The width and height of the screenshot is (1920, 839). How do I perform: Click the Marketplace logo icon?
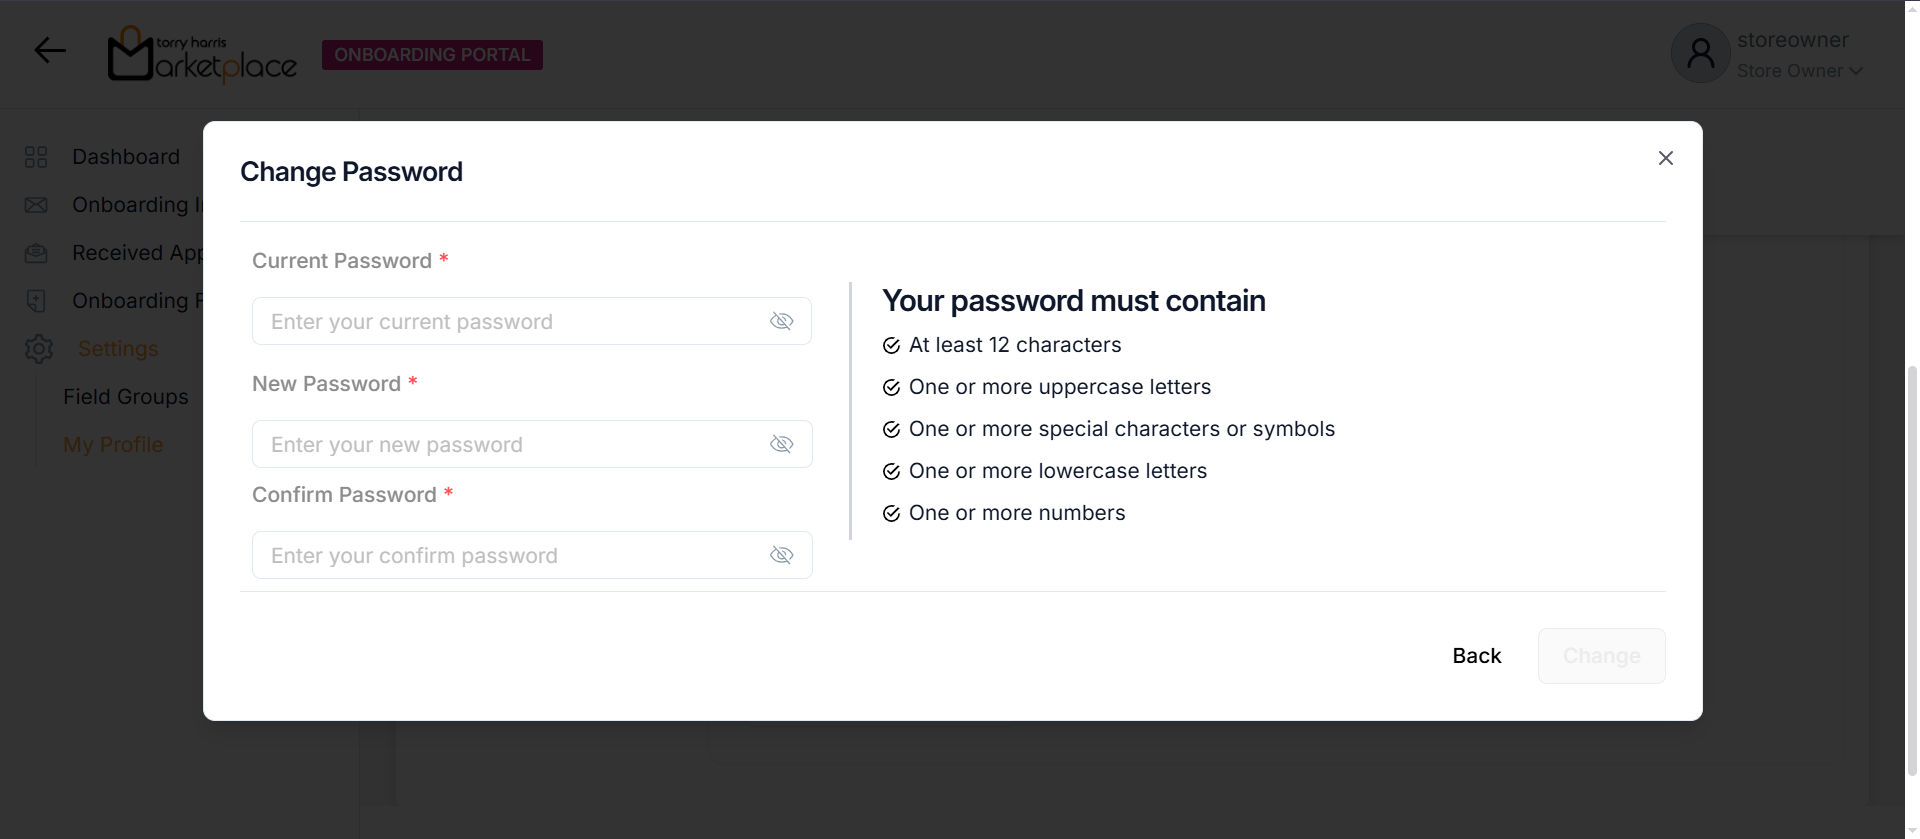[x=130, y=54]
